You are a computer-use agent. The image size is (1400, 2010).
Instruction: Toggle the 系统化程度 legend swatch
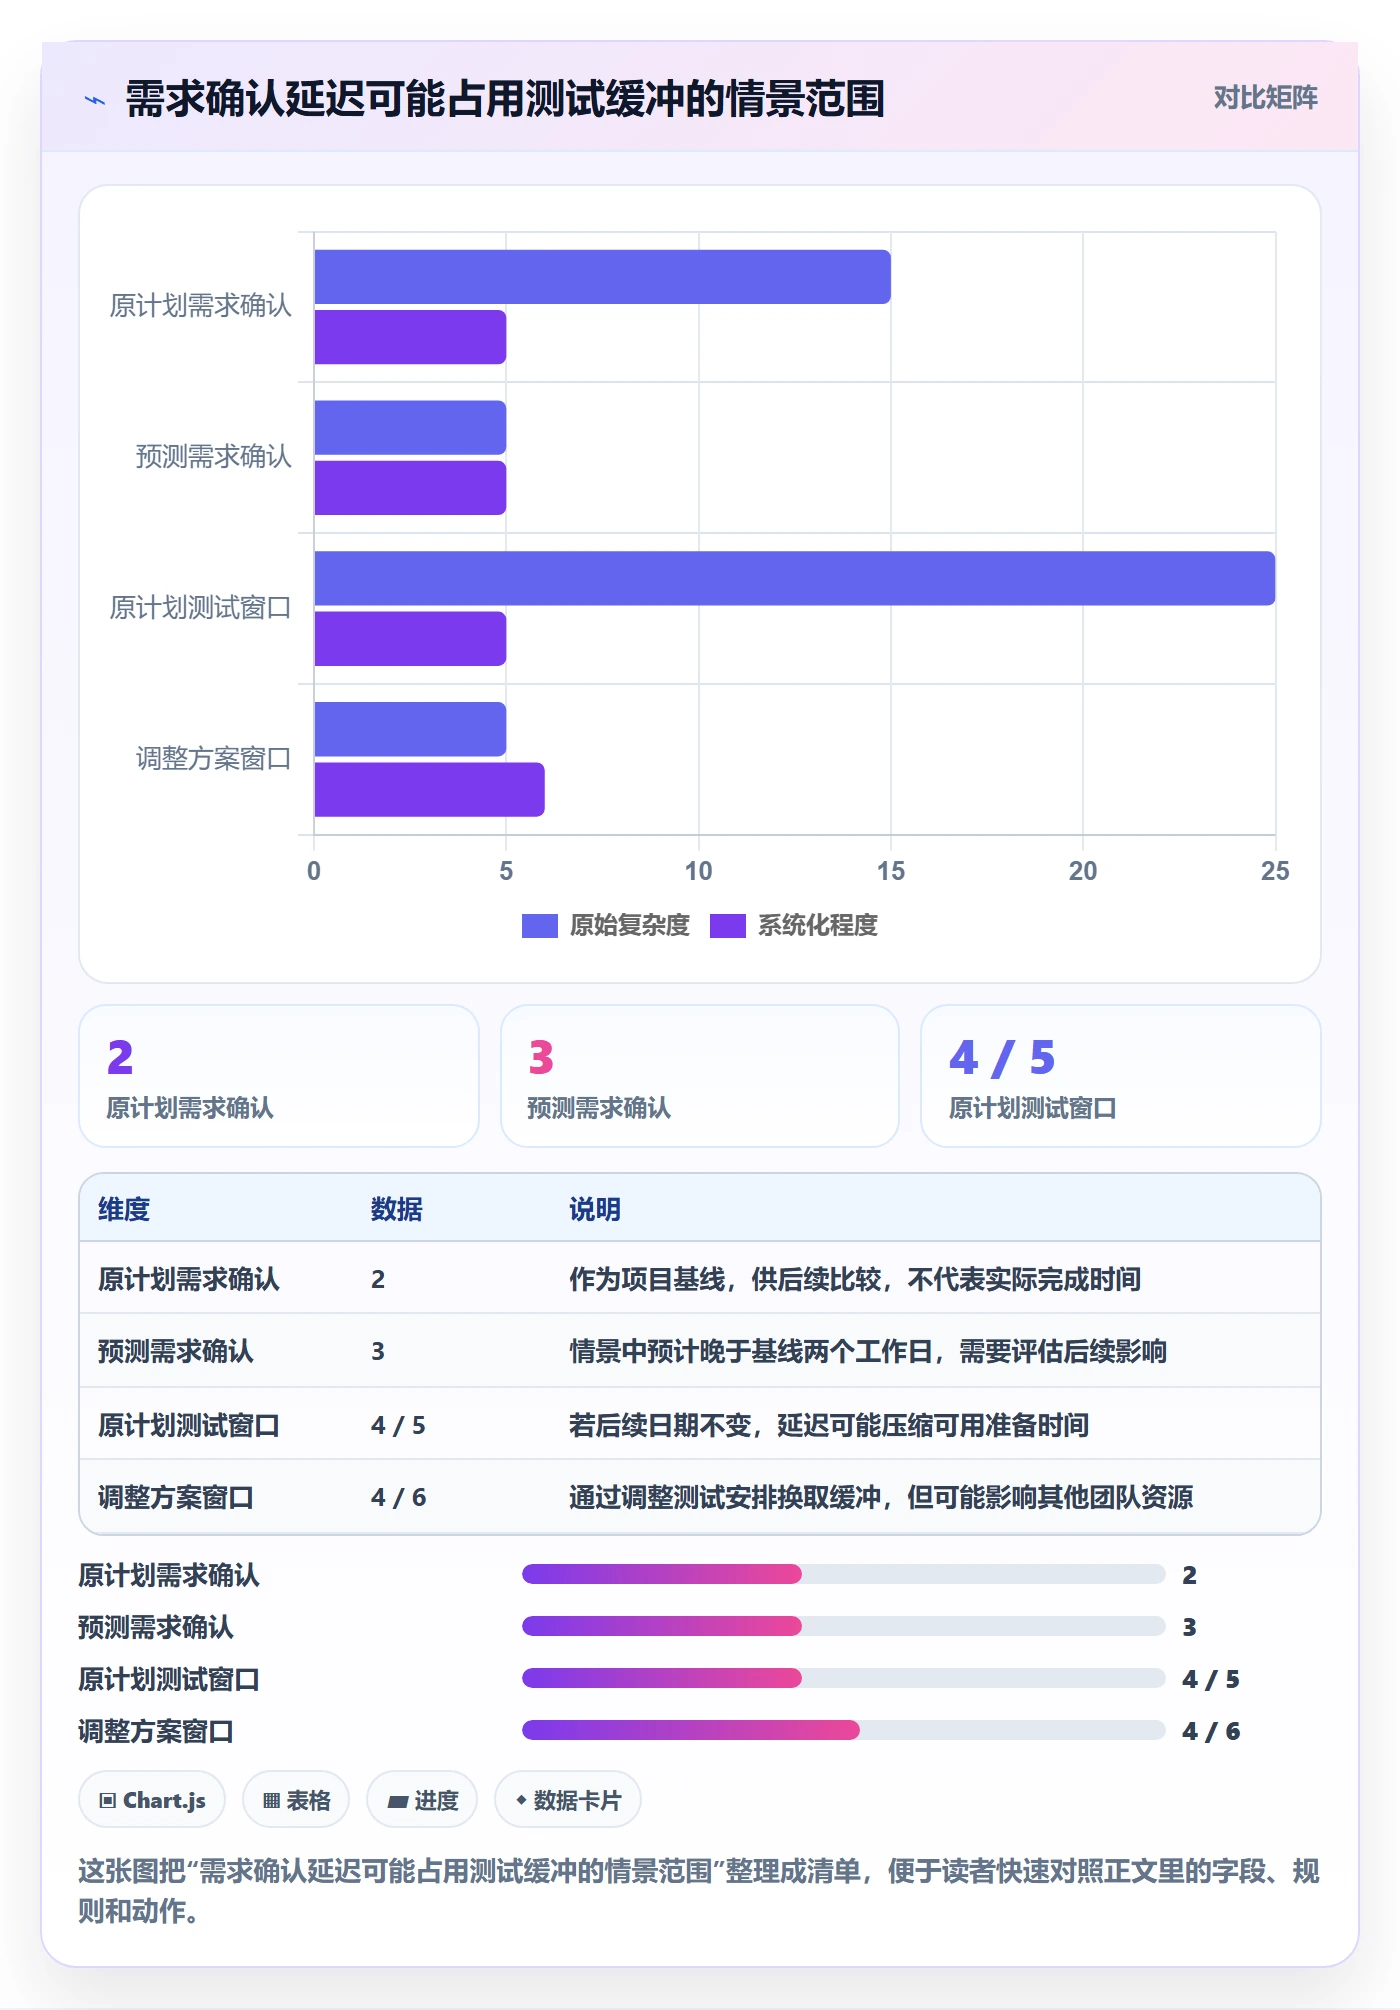727,926
